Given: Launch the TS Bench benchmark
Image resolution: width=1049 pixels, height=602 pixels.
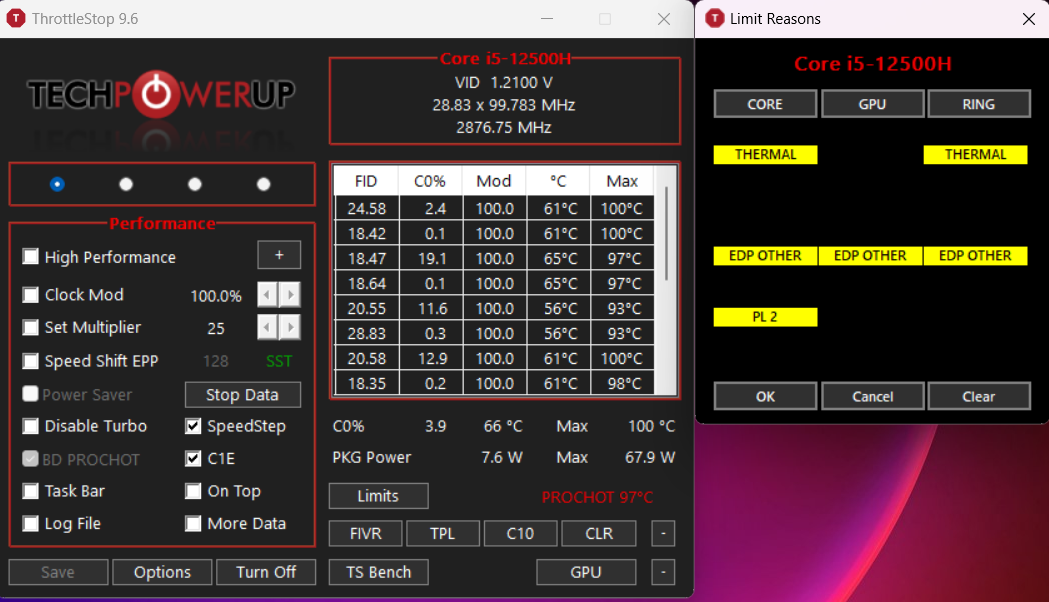Looking at the screenshot, I should pos(378,572).
